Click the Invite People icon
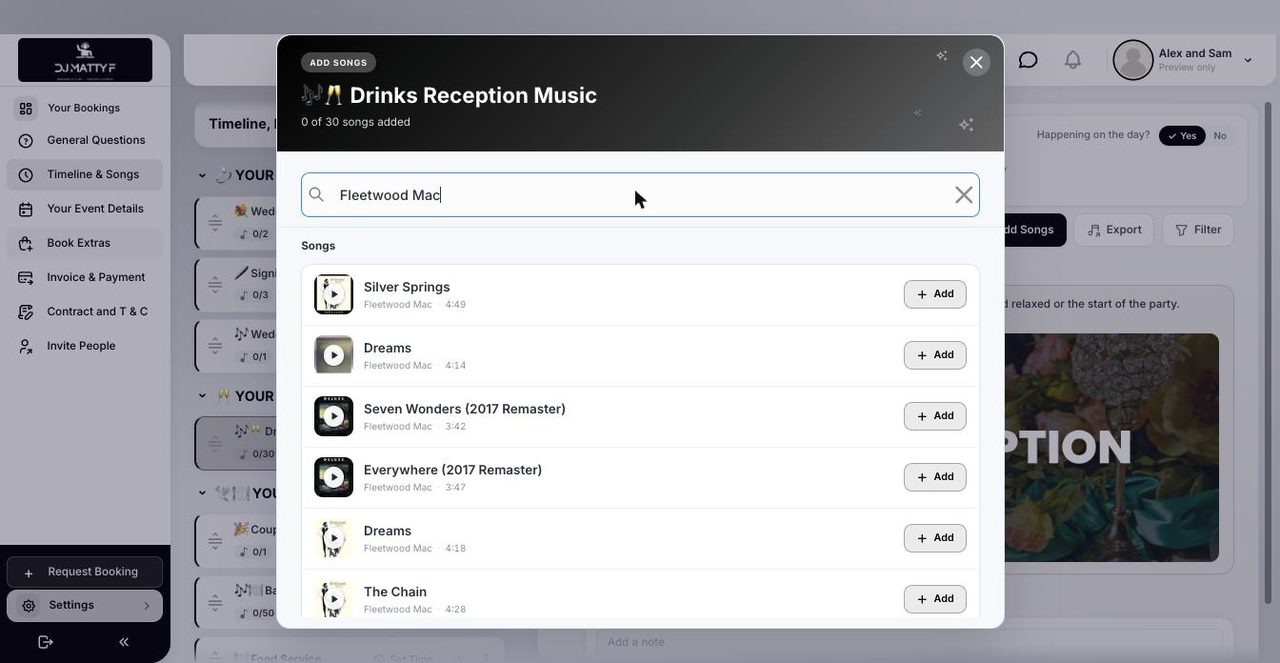Screen dimensions: 1280x663 (x=26, y=346)
